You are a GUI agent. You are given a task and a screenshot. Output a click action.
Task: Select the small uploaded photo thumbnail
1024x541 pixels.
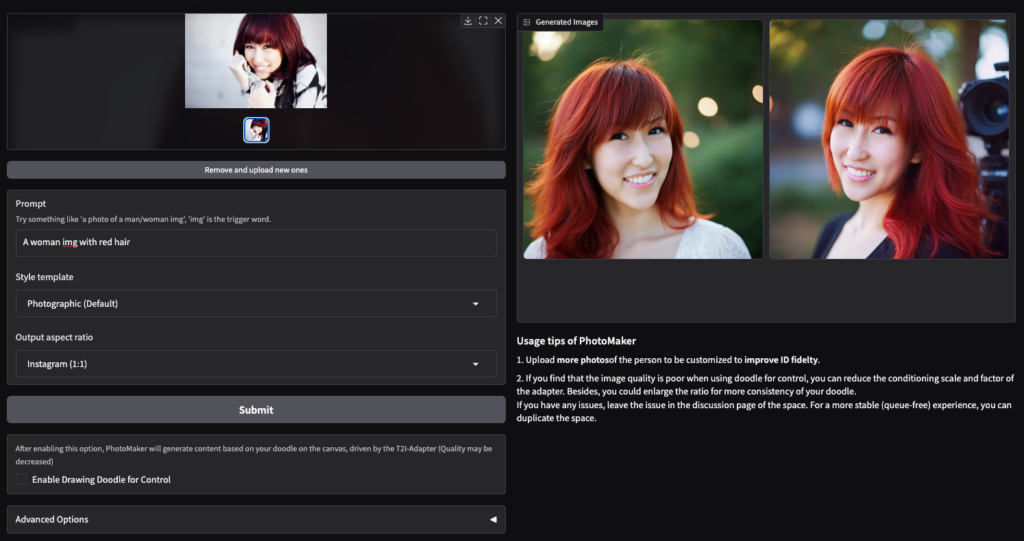[256, 130]
